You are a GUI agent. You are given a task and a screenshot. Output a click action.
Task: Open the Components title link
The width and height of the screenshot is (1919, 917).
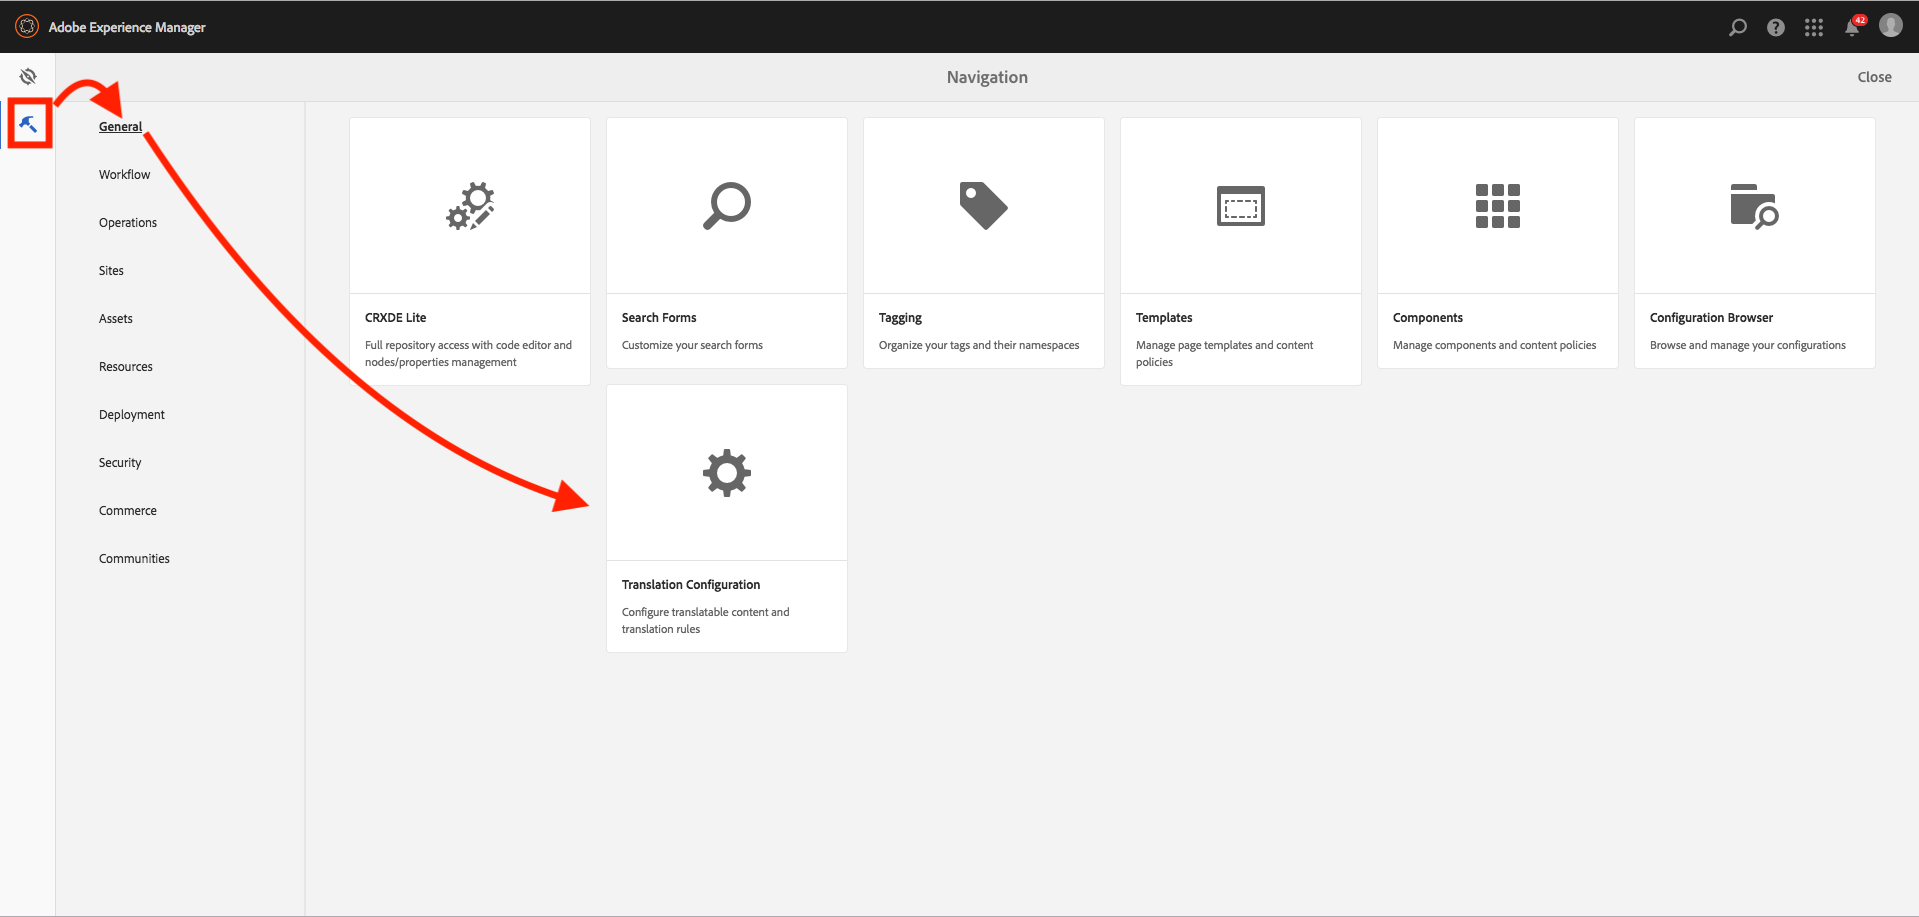1427,318
